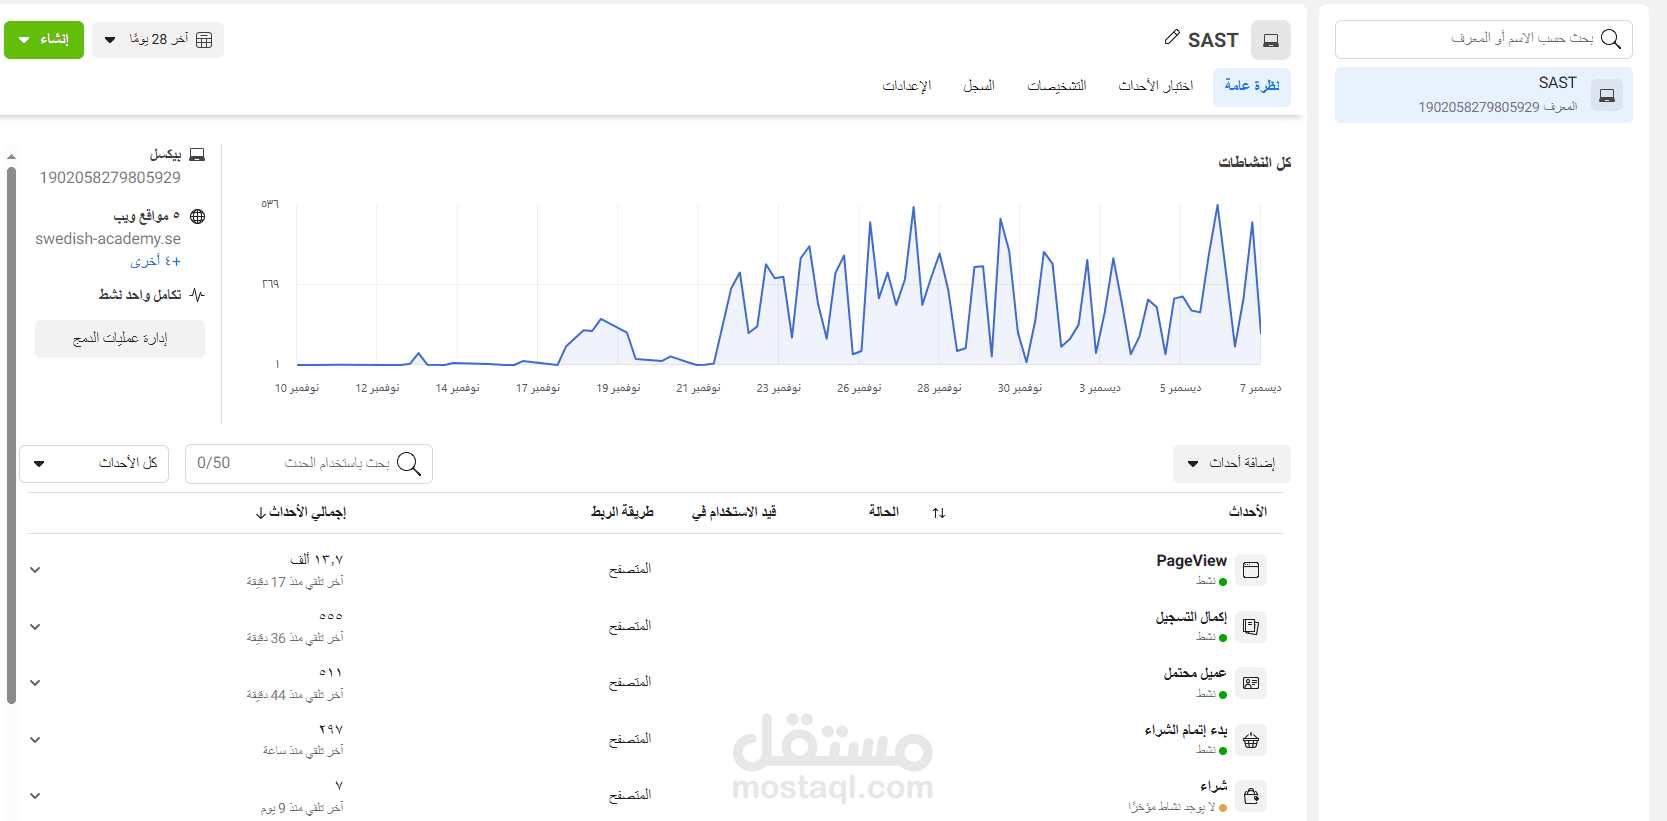Click the magnifier icon in the name or ID search

click(1611, 39)
